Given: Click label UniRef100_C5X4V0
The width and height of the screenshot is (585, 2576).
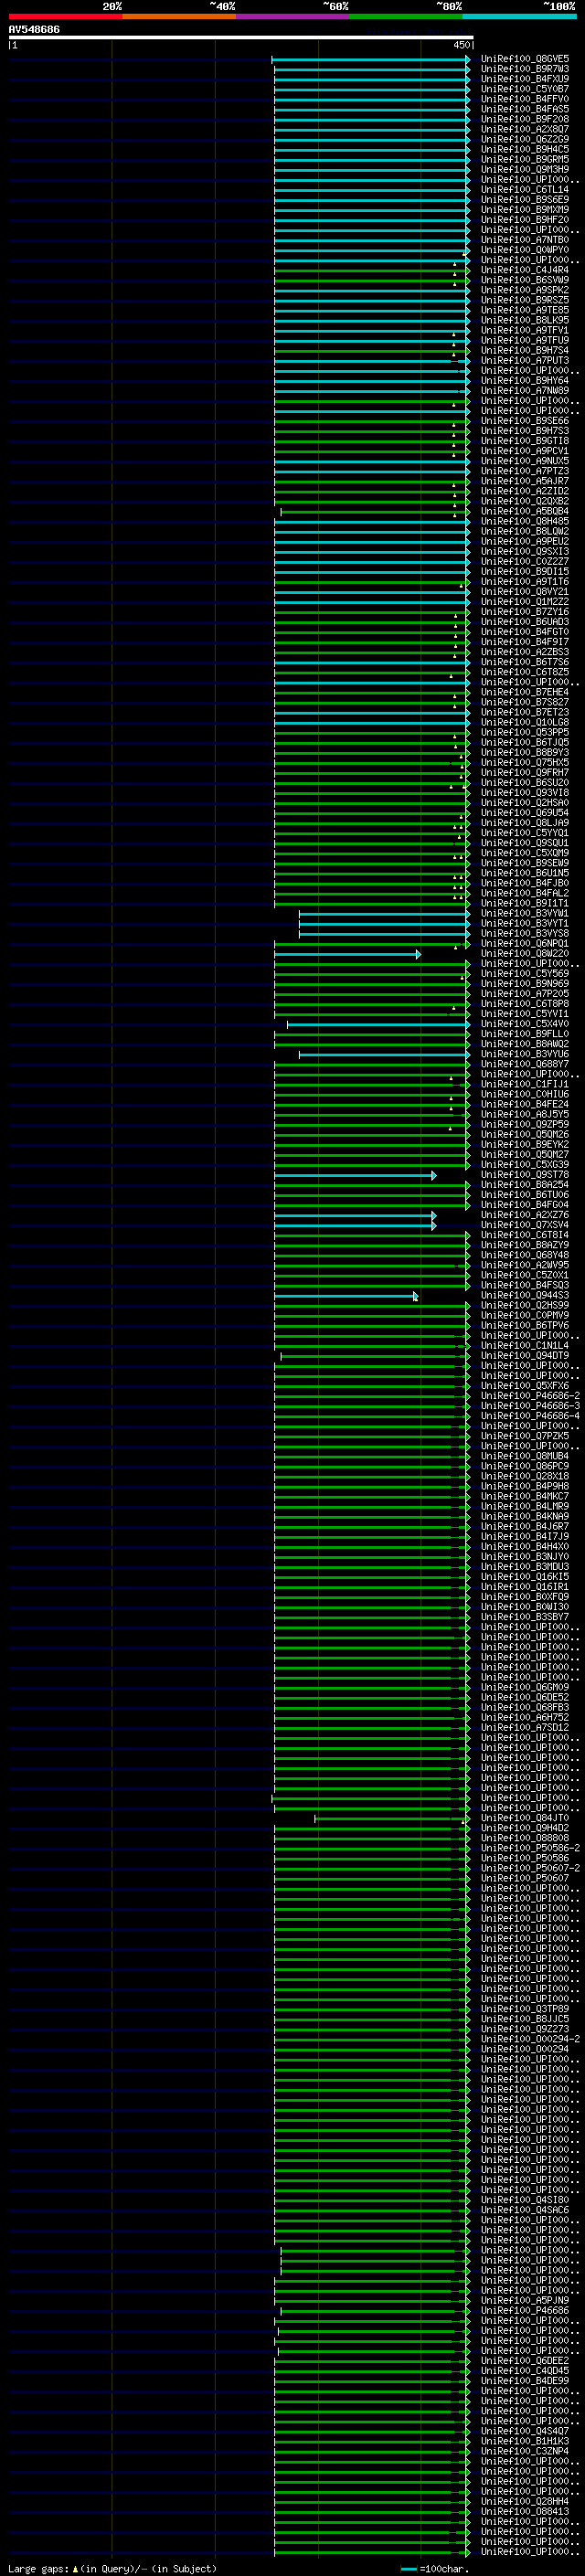Looking at the screenshot, I should (525, 1024).
